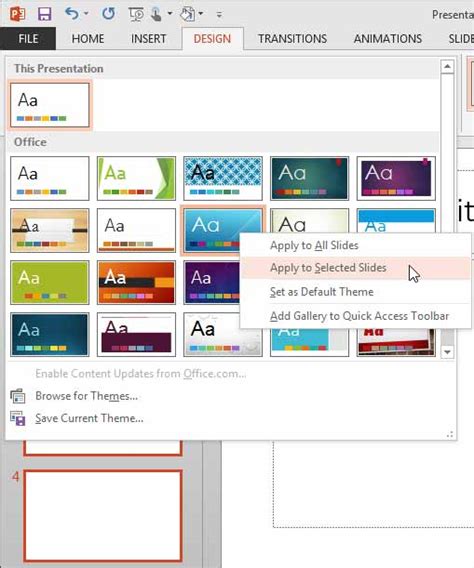Viewport: 474px width, 568px height.
Task: Save the presentation with the floppy disk icon
Action: 45,14
